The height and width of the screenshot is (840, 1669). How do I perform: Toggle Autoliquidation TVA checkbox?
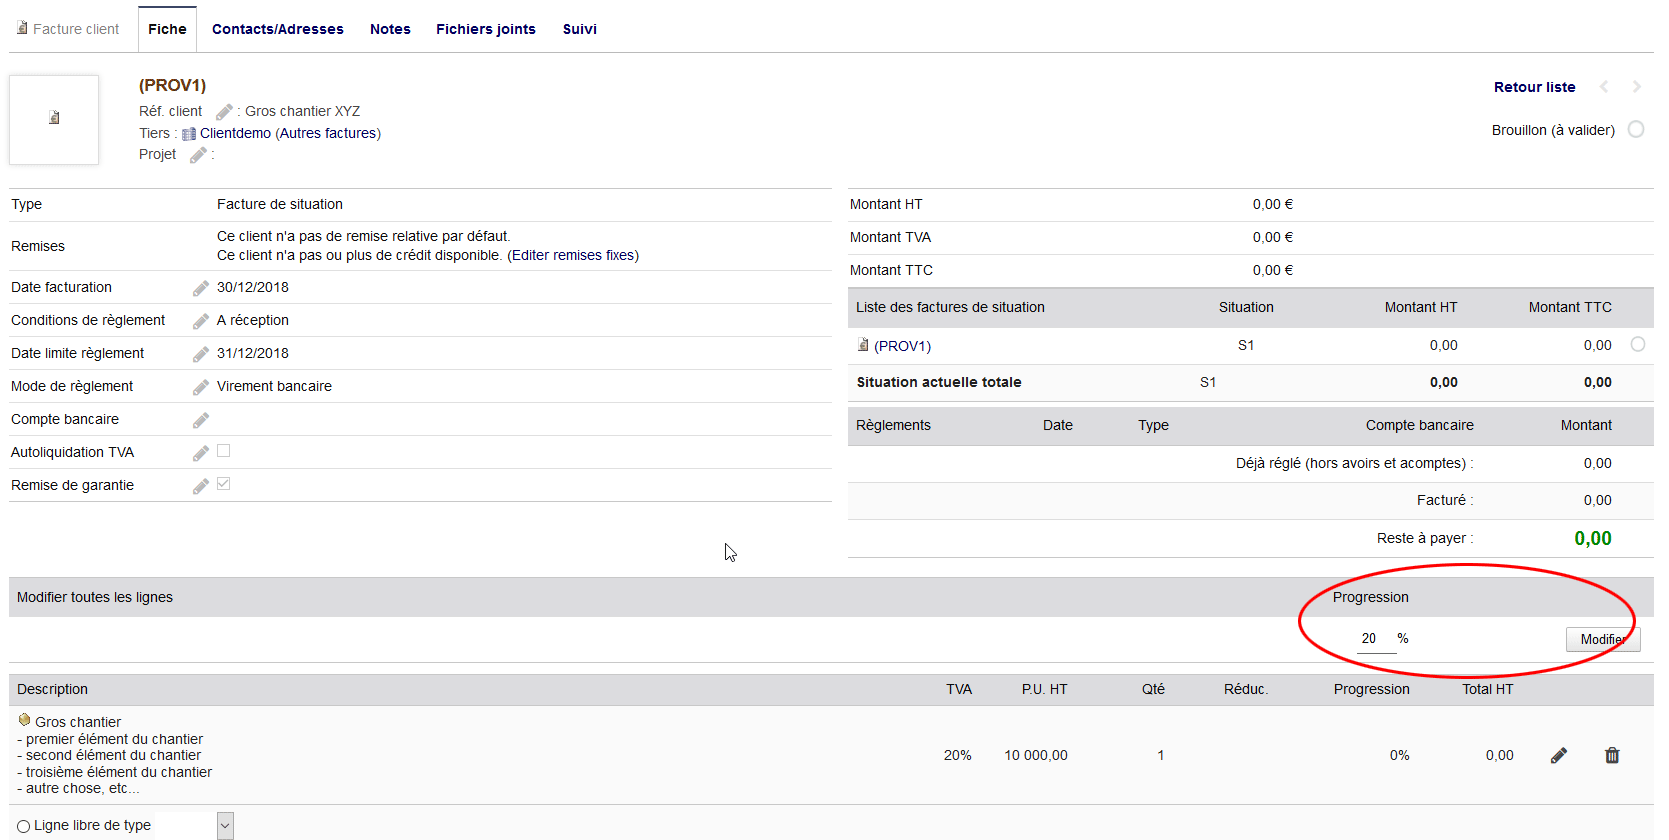coord(224,451)
